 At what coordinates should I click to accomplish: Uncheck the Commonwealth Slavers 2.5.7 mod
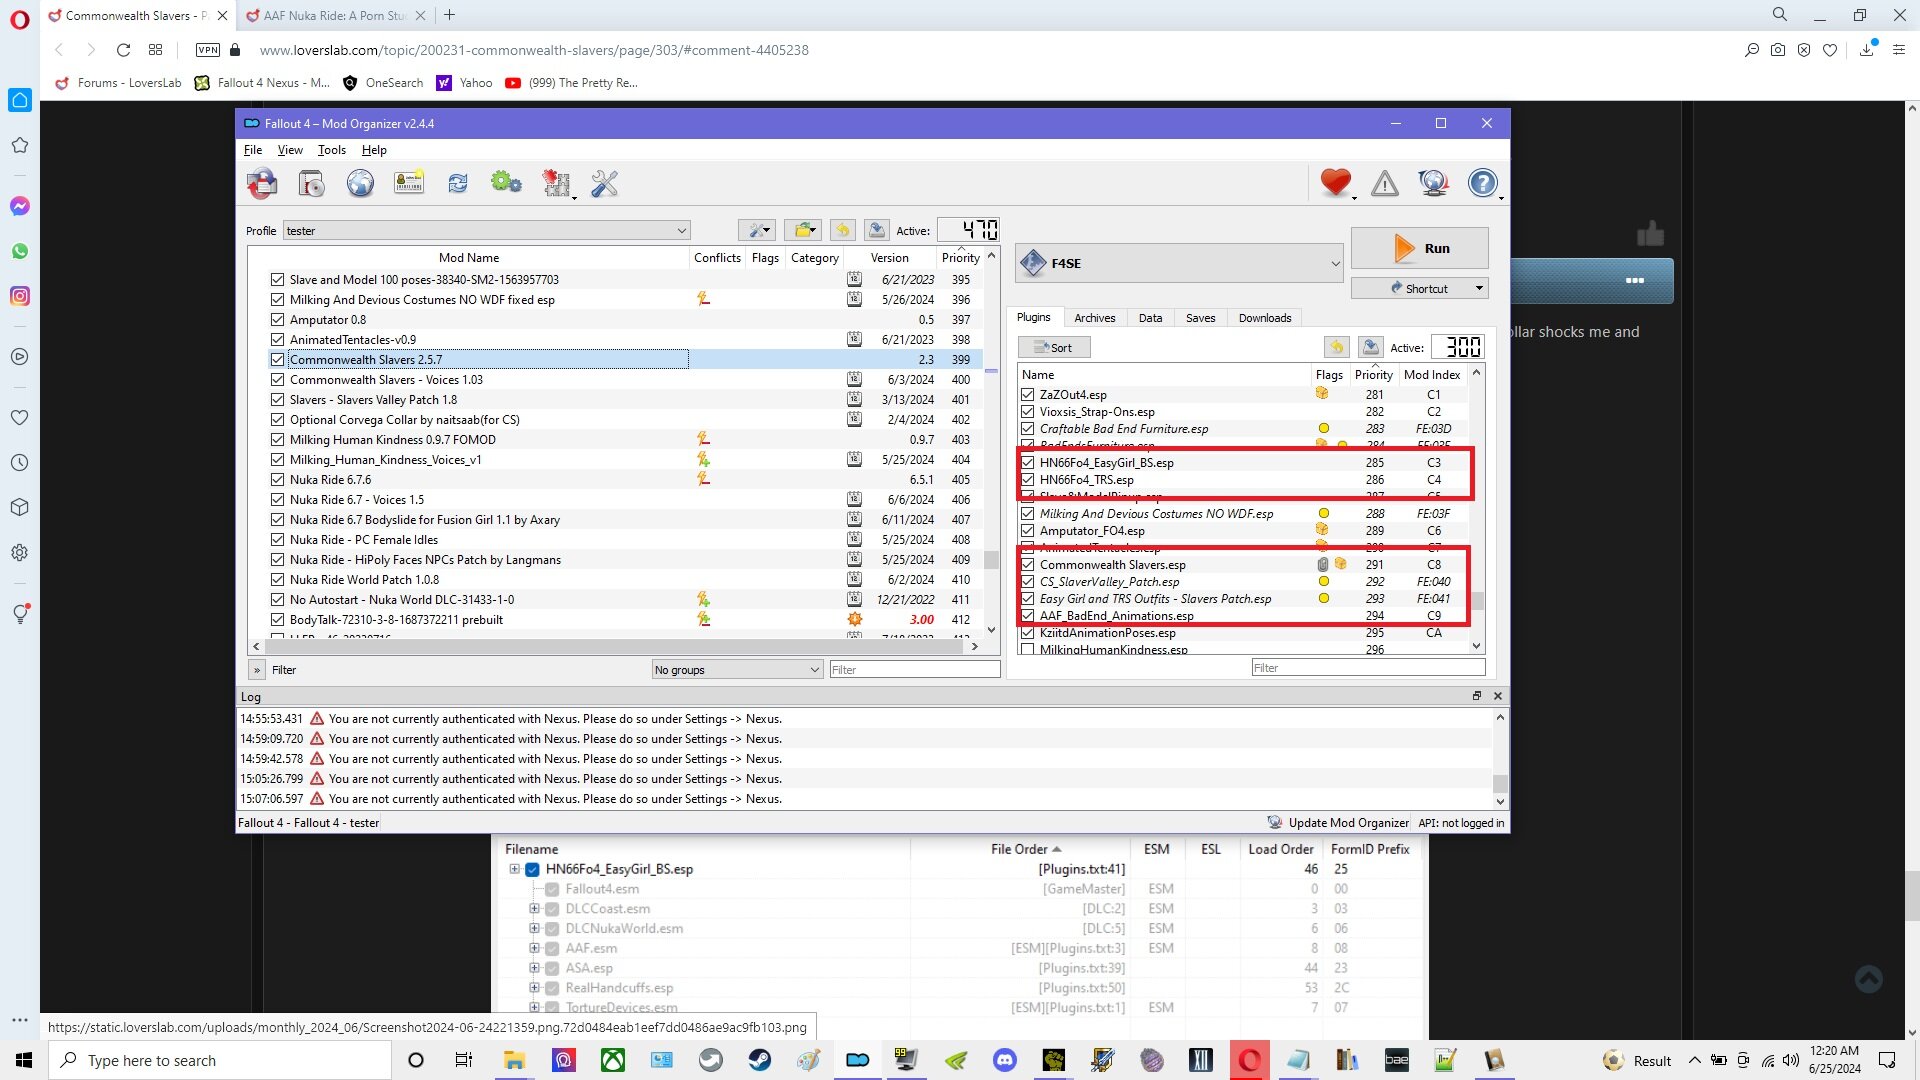coord(278,360)
